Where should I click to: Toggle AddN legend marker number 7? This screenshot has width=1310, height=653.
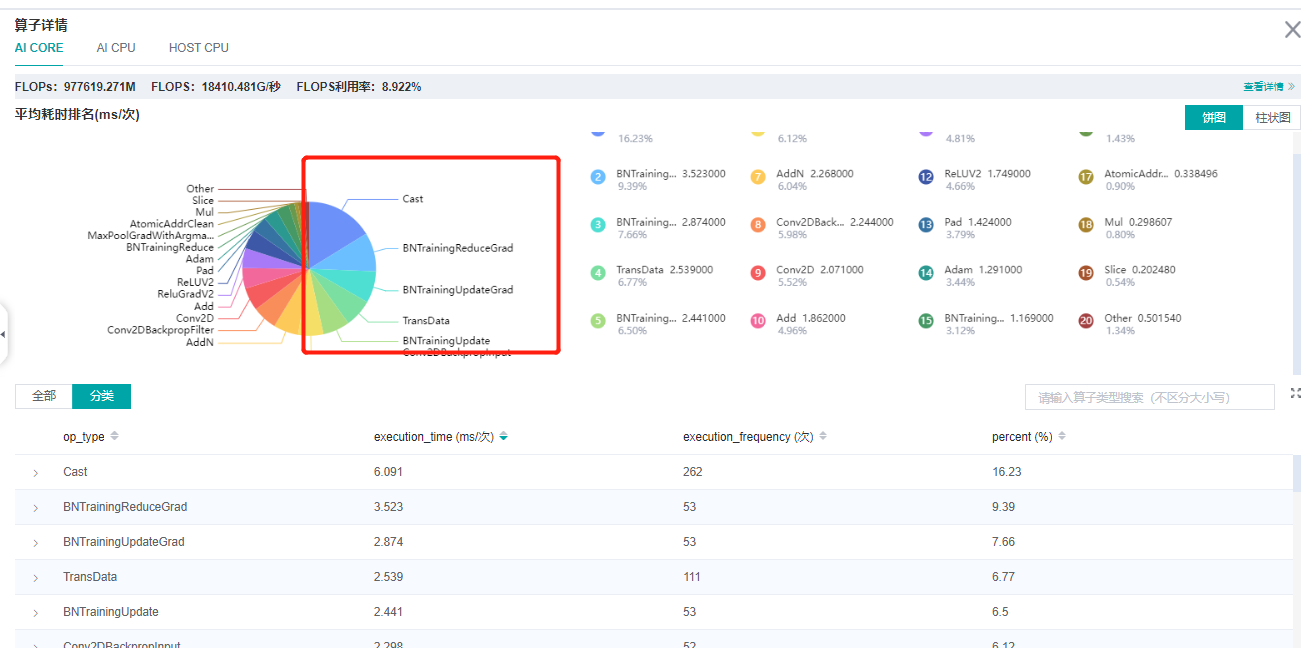(x=758, y=177)
